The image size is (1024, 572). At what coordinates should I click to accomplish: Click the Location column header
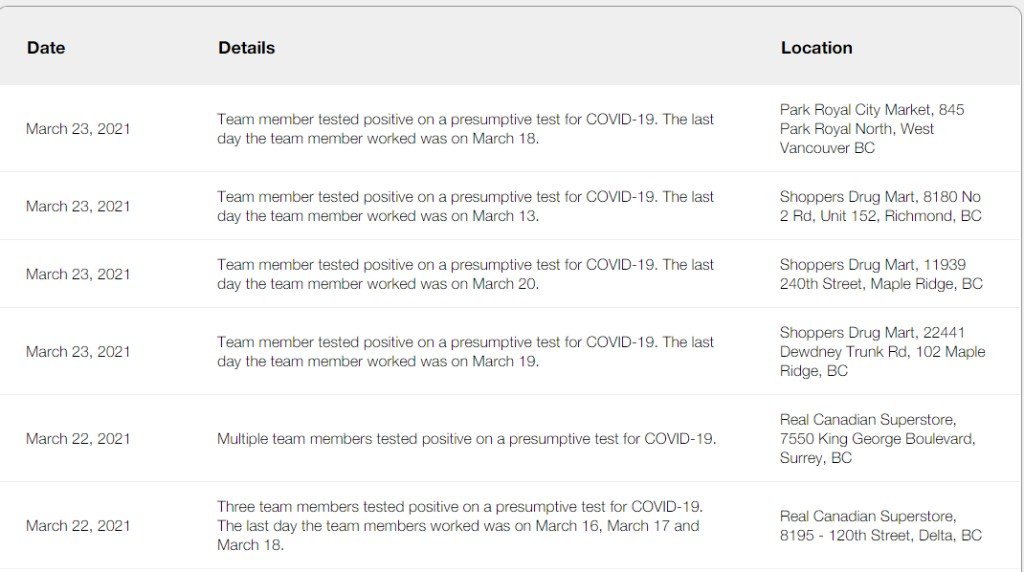[816, 48]
